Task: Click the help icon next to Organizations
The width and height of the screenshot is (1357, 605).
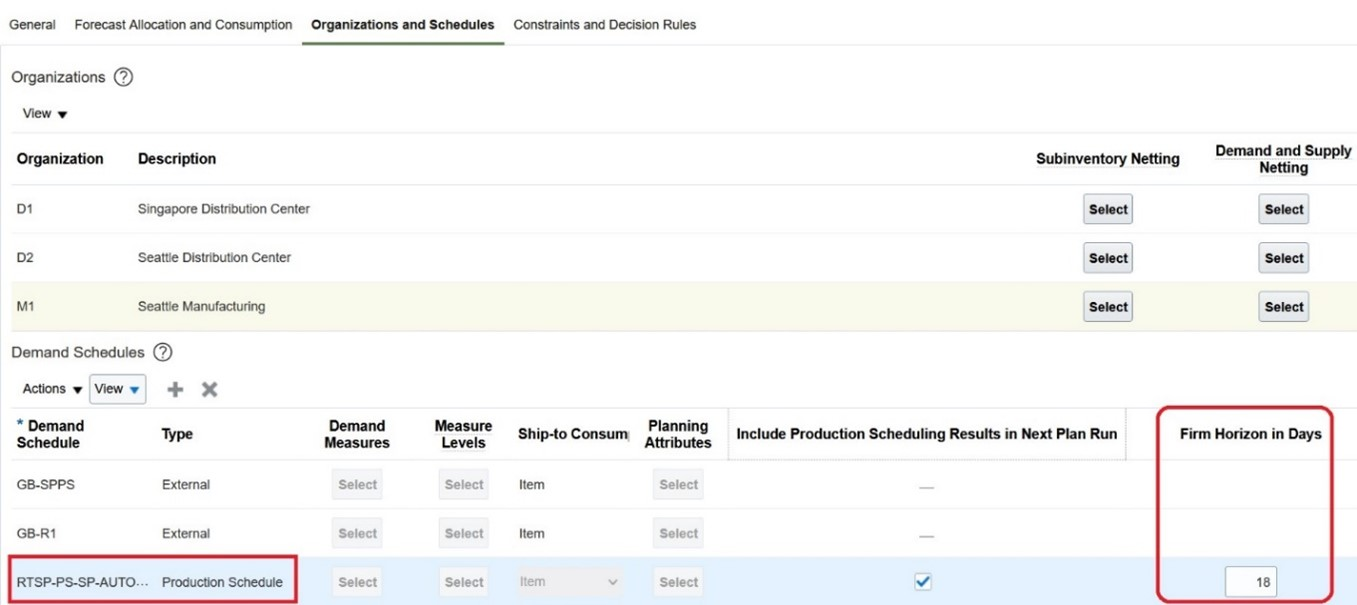Action: click(x=123, y=77)
